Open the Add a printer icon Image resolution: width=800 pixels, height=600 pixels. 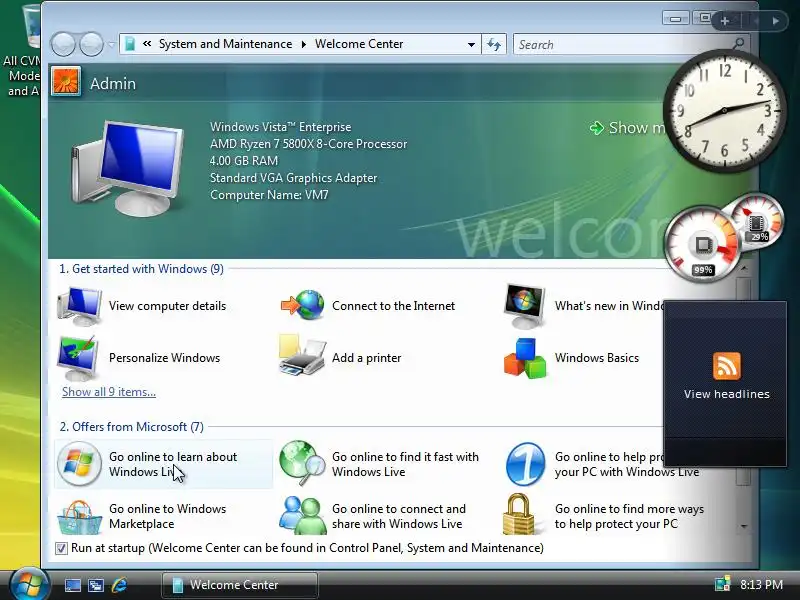(302, 356)
